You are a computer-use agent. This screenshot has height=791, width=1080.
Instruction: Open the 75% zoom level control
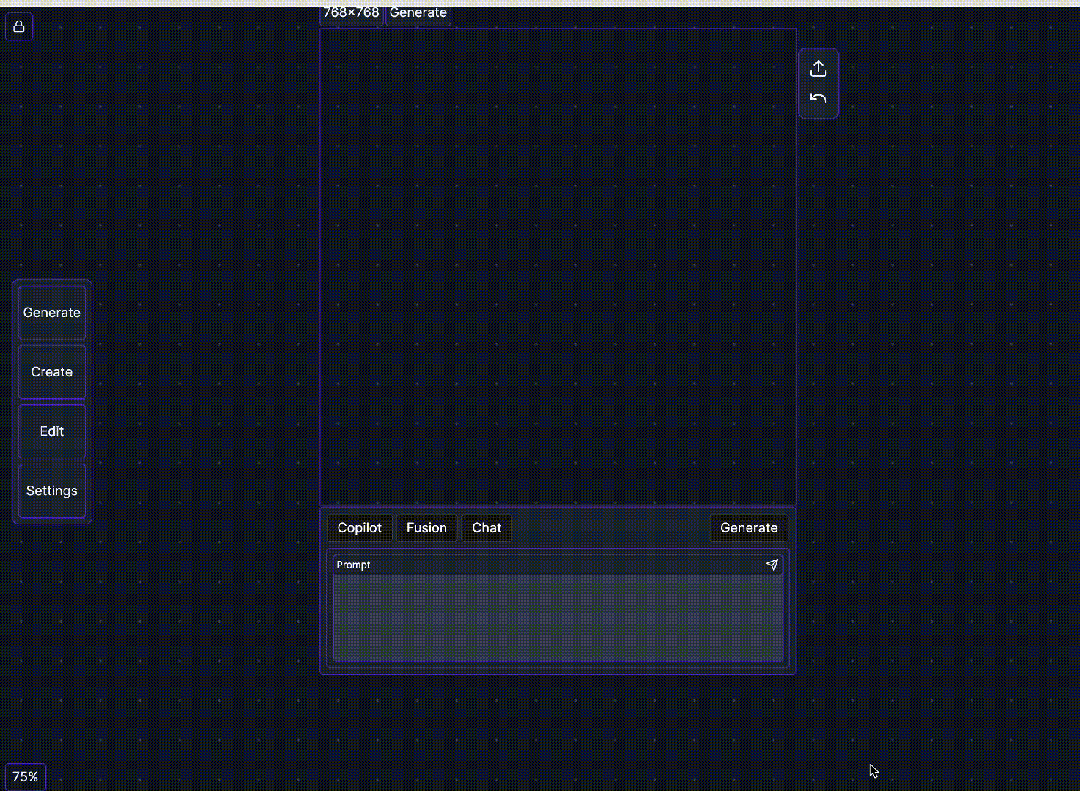[x=25, y=777]
